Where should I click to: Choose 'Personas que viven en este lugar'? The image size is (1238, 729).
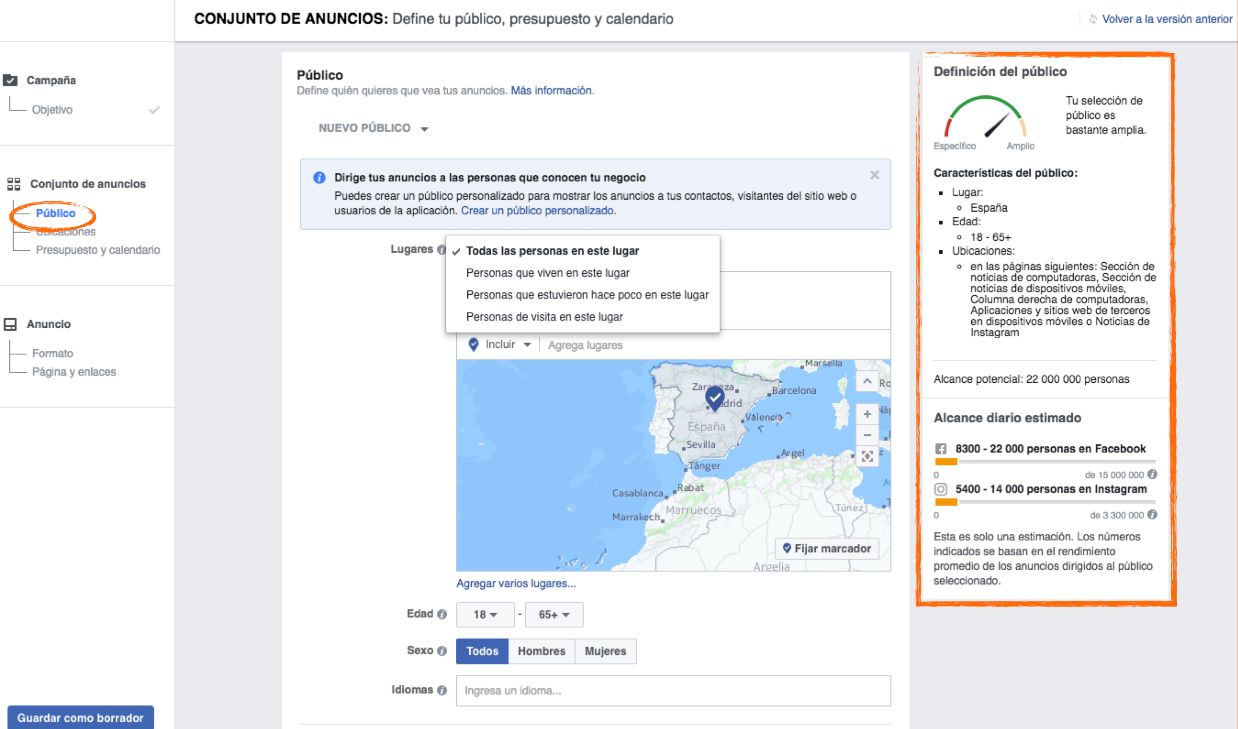[547, 273]
